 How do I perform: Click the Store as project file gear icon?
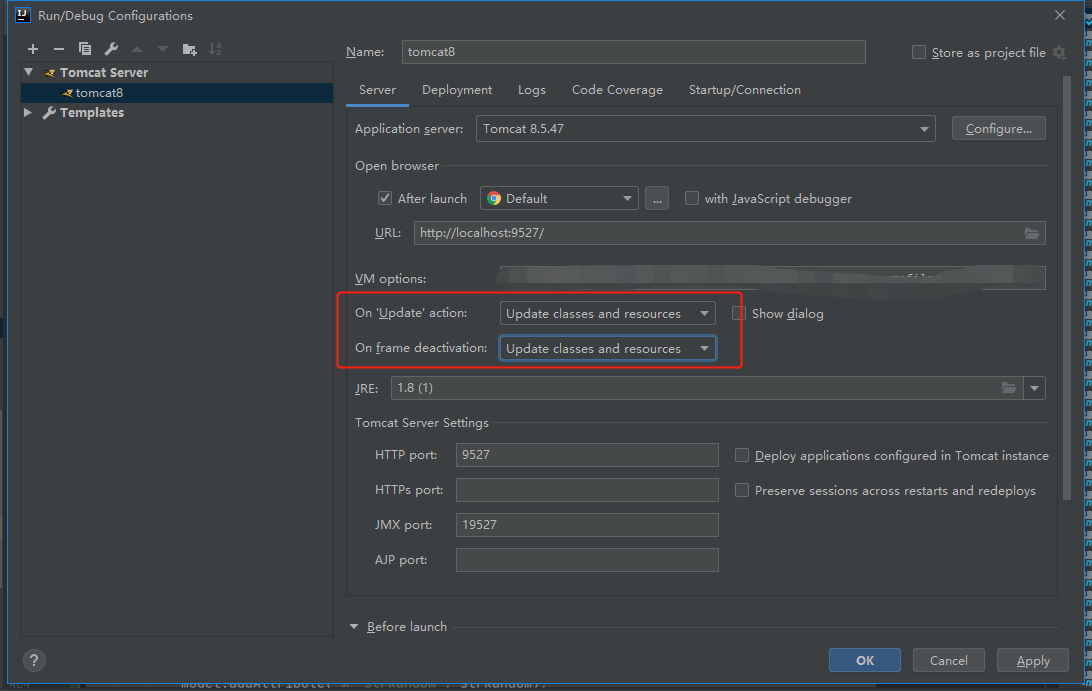(x=1059, y=52)
